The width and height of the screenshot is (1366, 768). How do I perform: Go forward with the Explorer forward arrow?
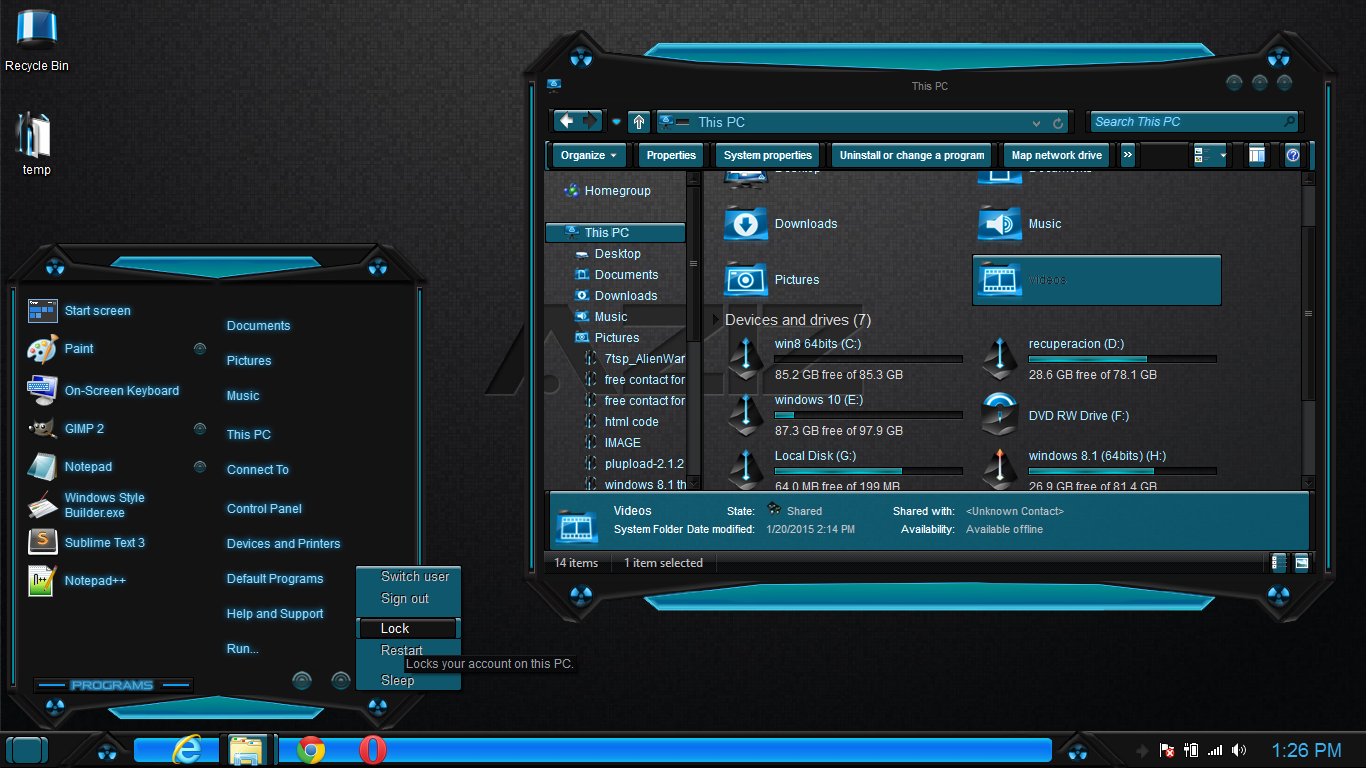[x=590, y=121]
